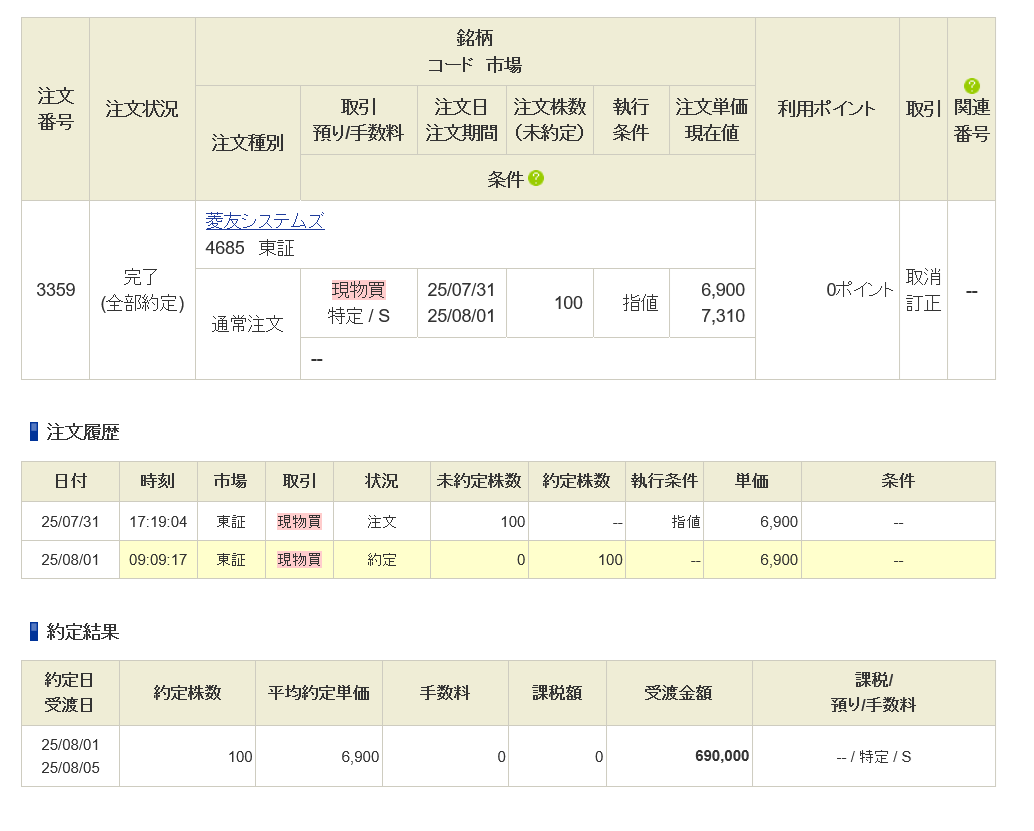This screenshot has height=831, width=1034.
Task: Click 現物買 in the 09:09:17 history row
Action: click(x=299, y=560)
